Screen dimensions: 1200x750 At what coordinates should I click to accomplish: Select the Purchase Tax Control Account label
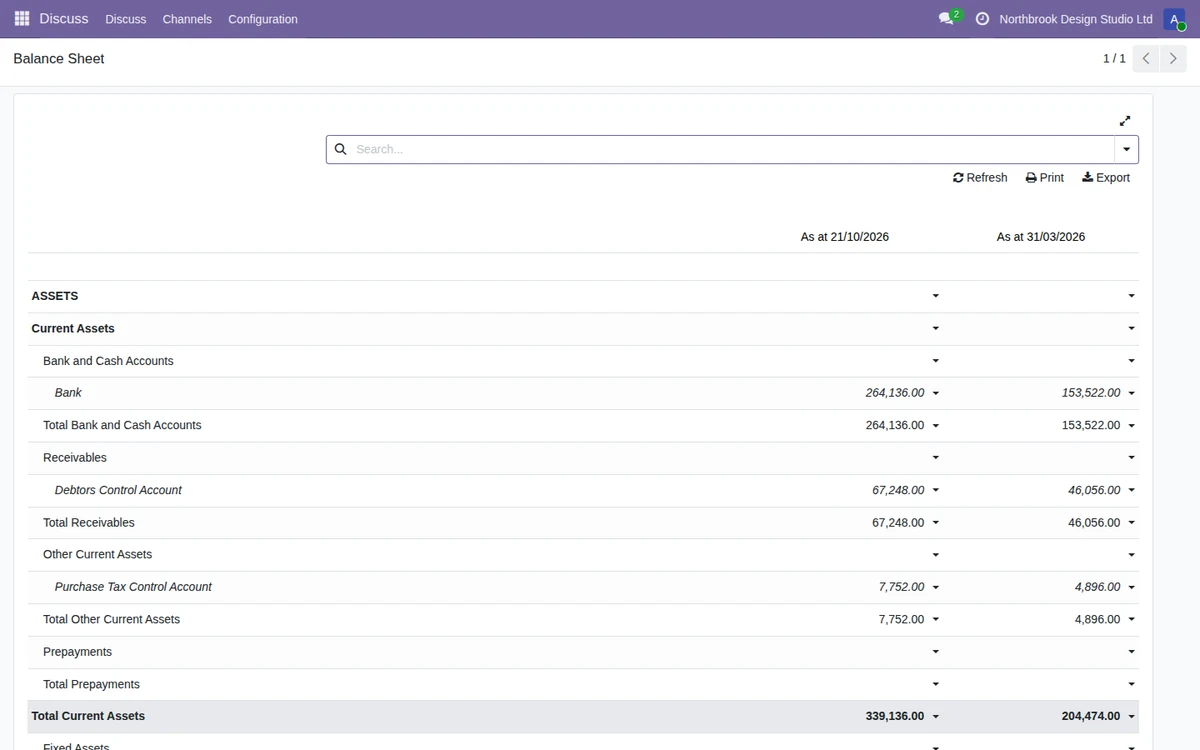point(133,587)
